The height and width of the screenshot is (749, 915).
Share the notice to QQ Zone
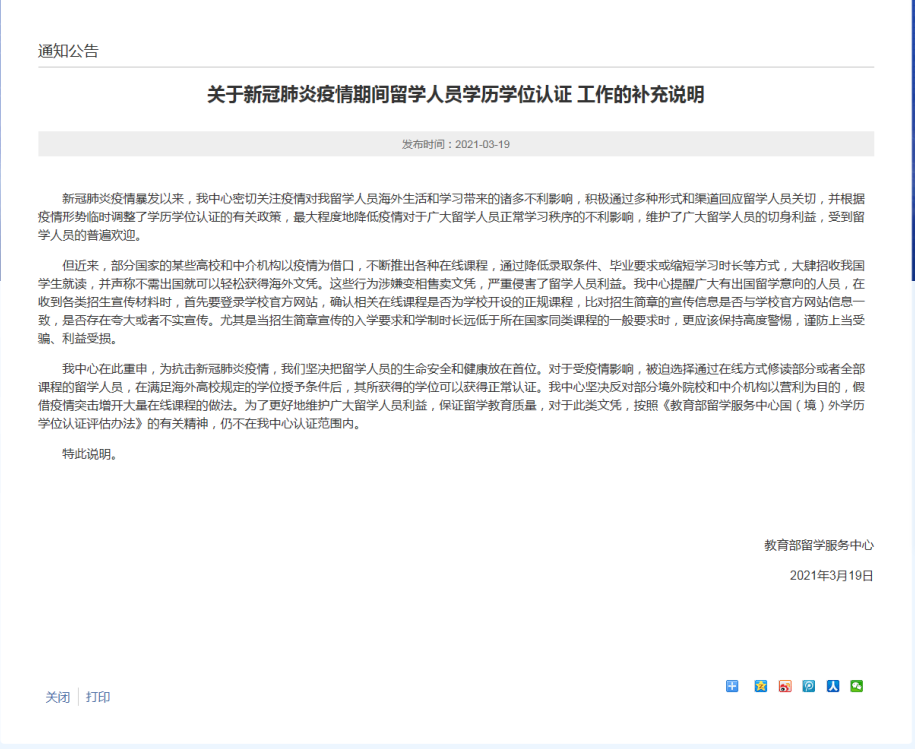coord(760,686)
